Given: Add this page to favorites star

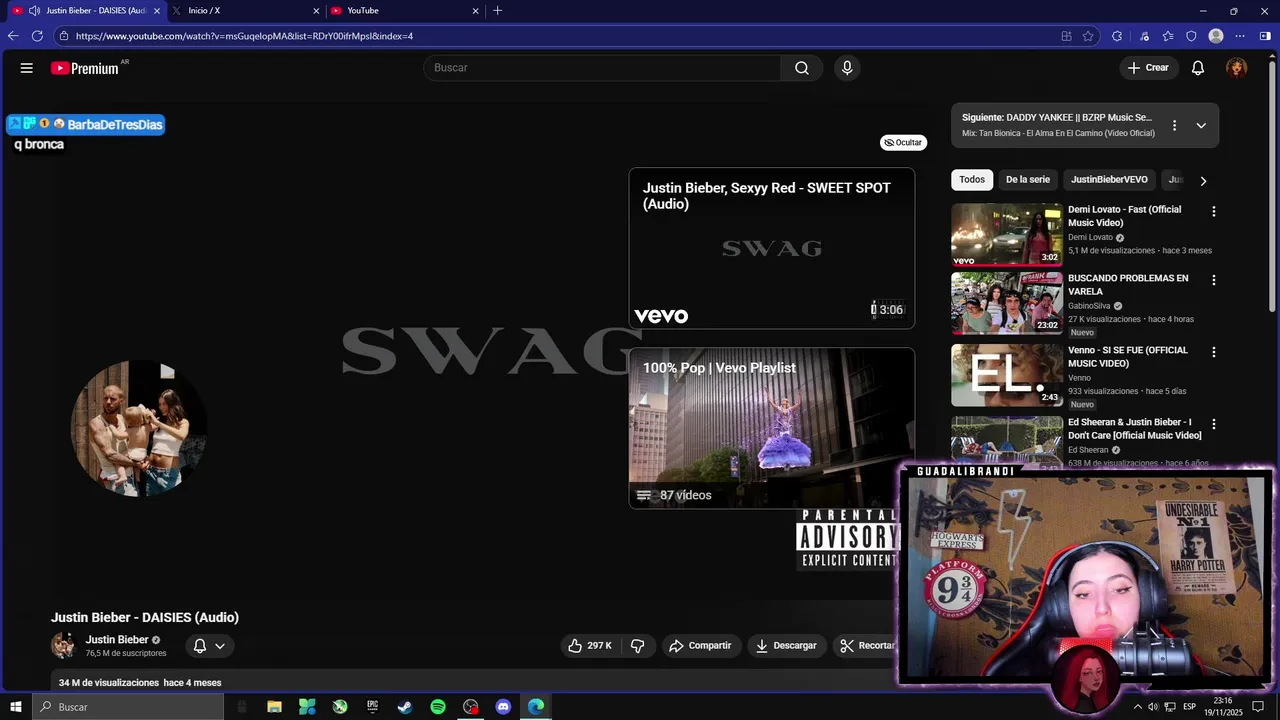Looking at the screenshot, I should 1088,36.
